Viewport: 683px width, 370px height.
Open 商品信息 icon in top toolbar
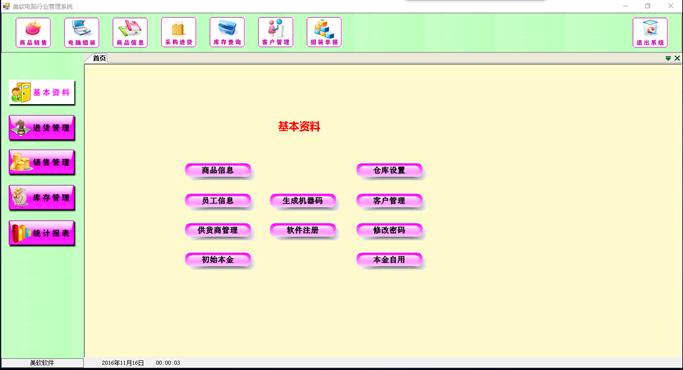[x=130, y=32]
